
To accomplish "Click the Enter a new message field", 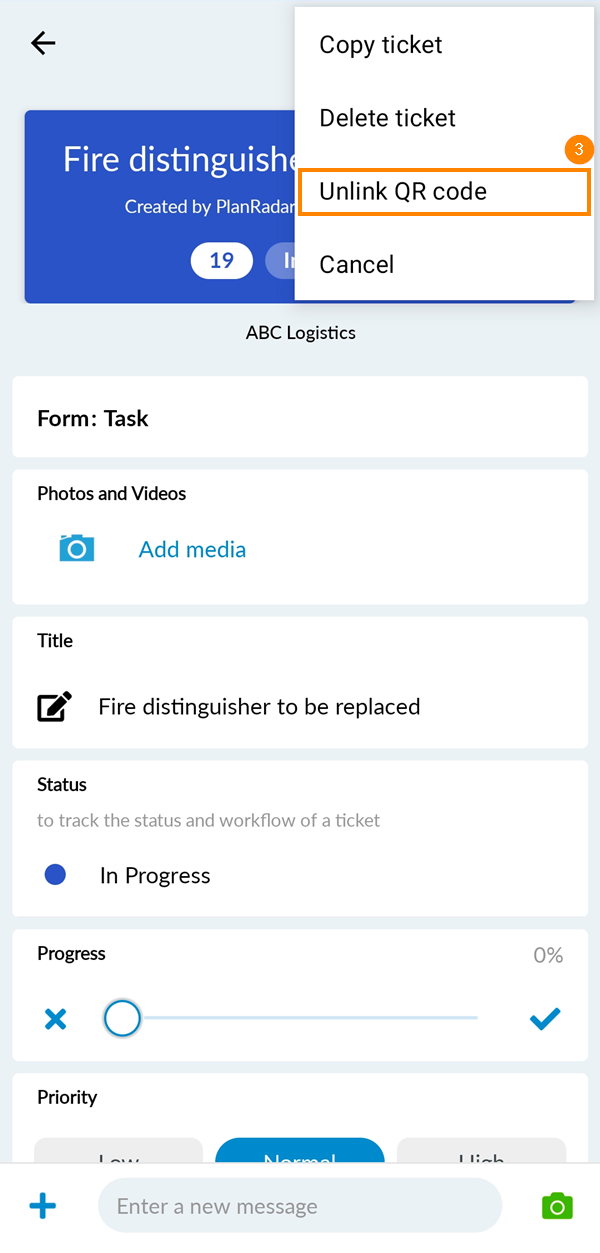I will click(x=299, y=1206).
